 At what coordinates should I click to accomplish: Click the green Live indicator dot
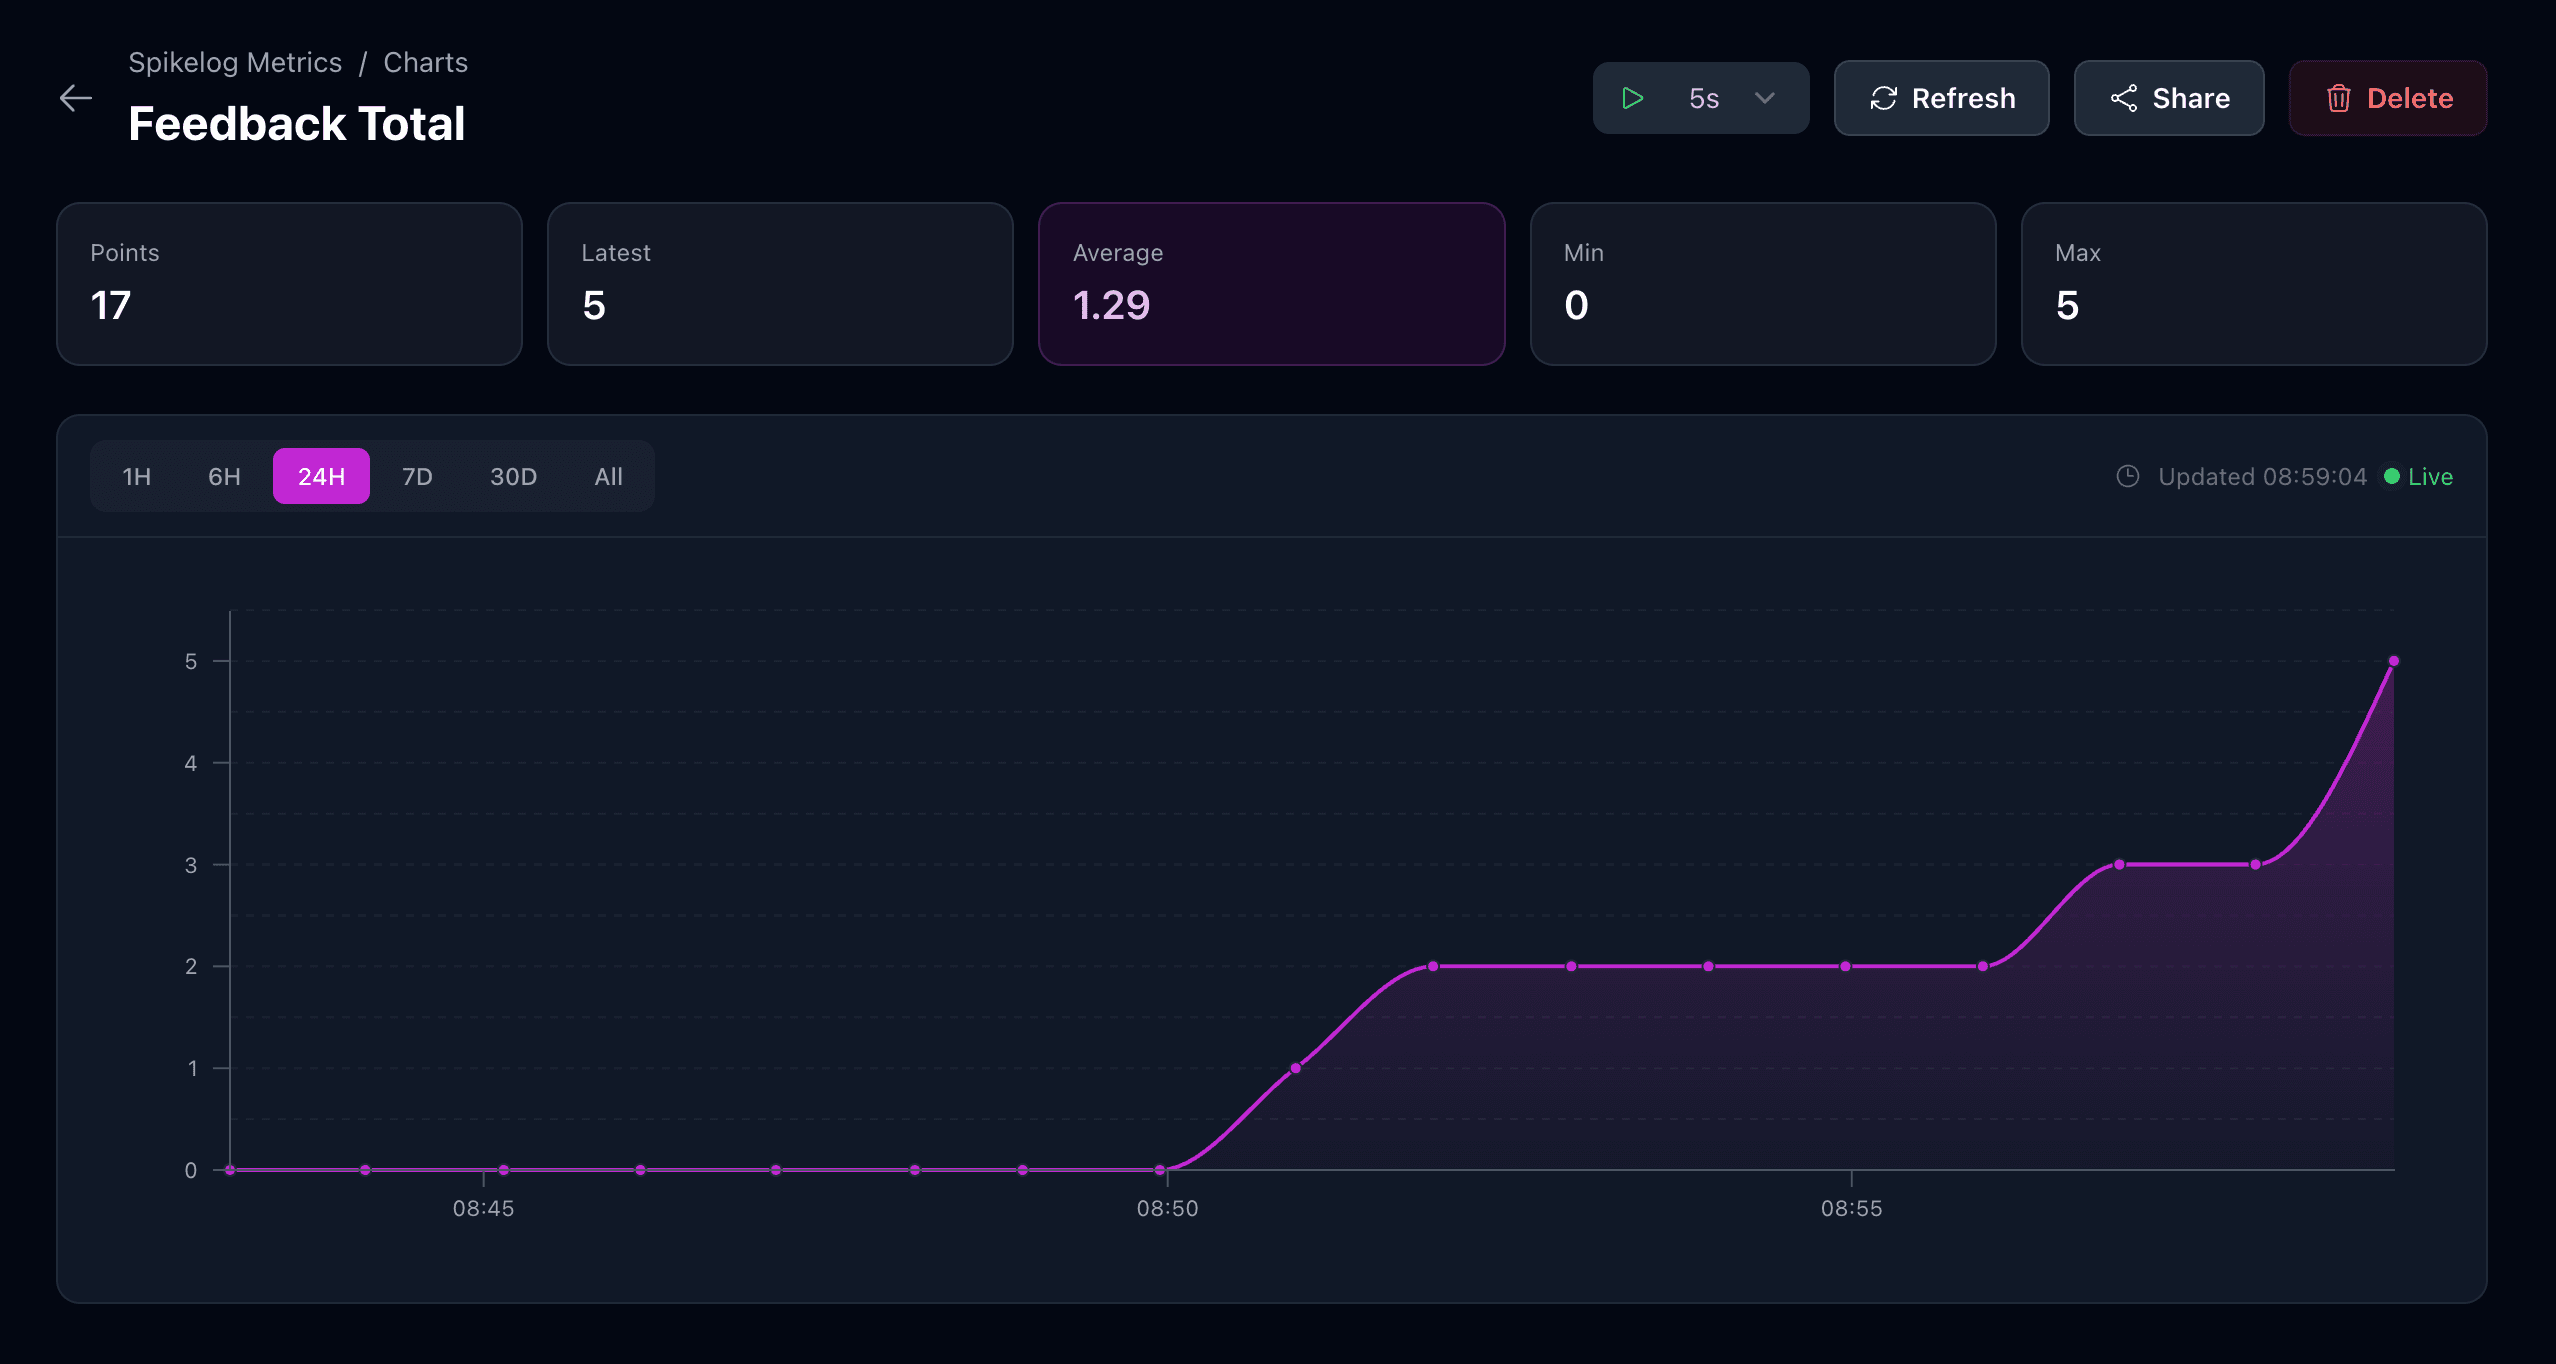tap(2392, 477)
